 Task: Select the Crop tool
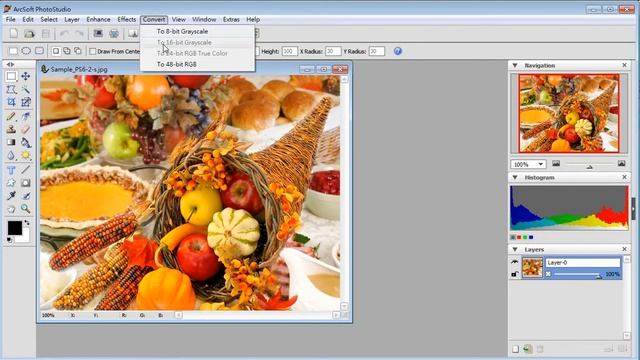11,102
